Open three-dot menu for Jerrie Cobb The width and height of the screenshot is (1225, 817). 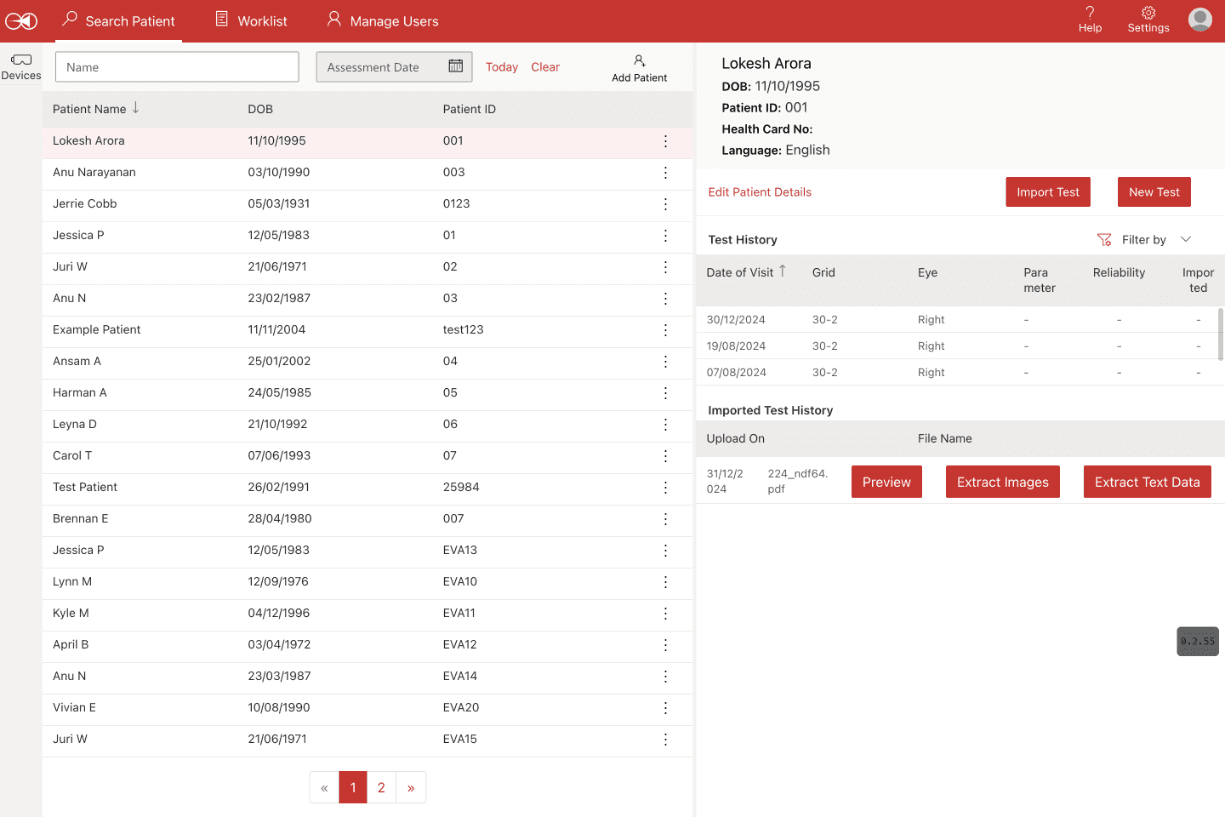click(x=665, y=204)
